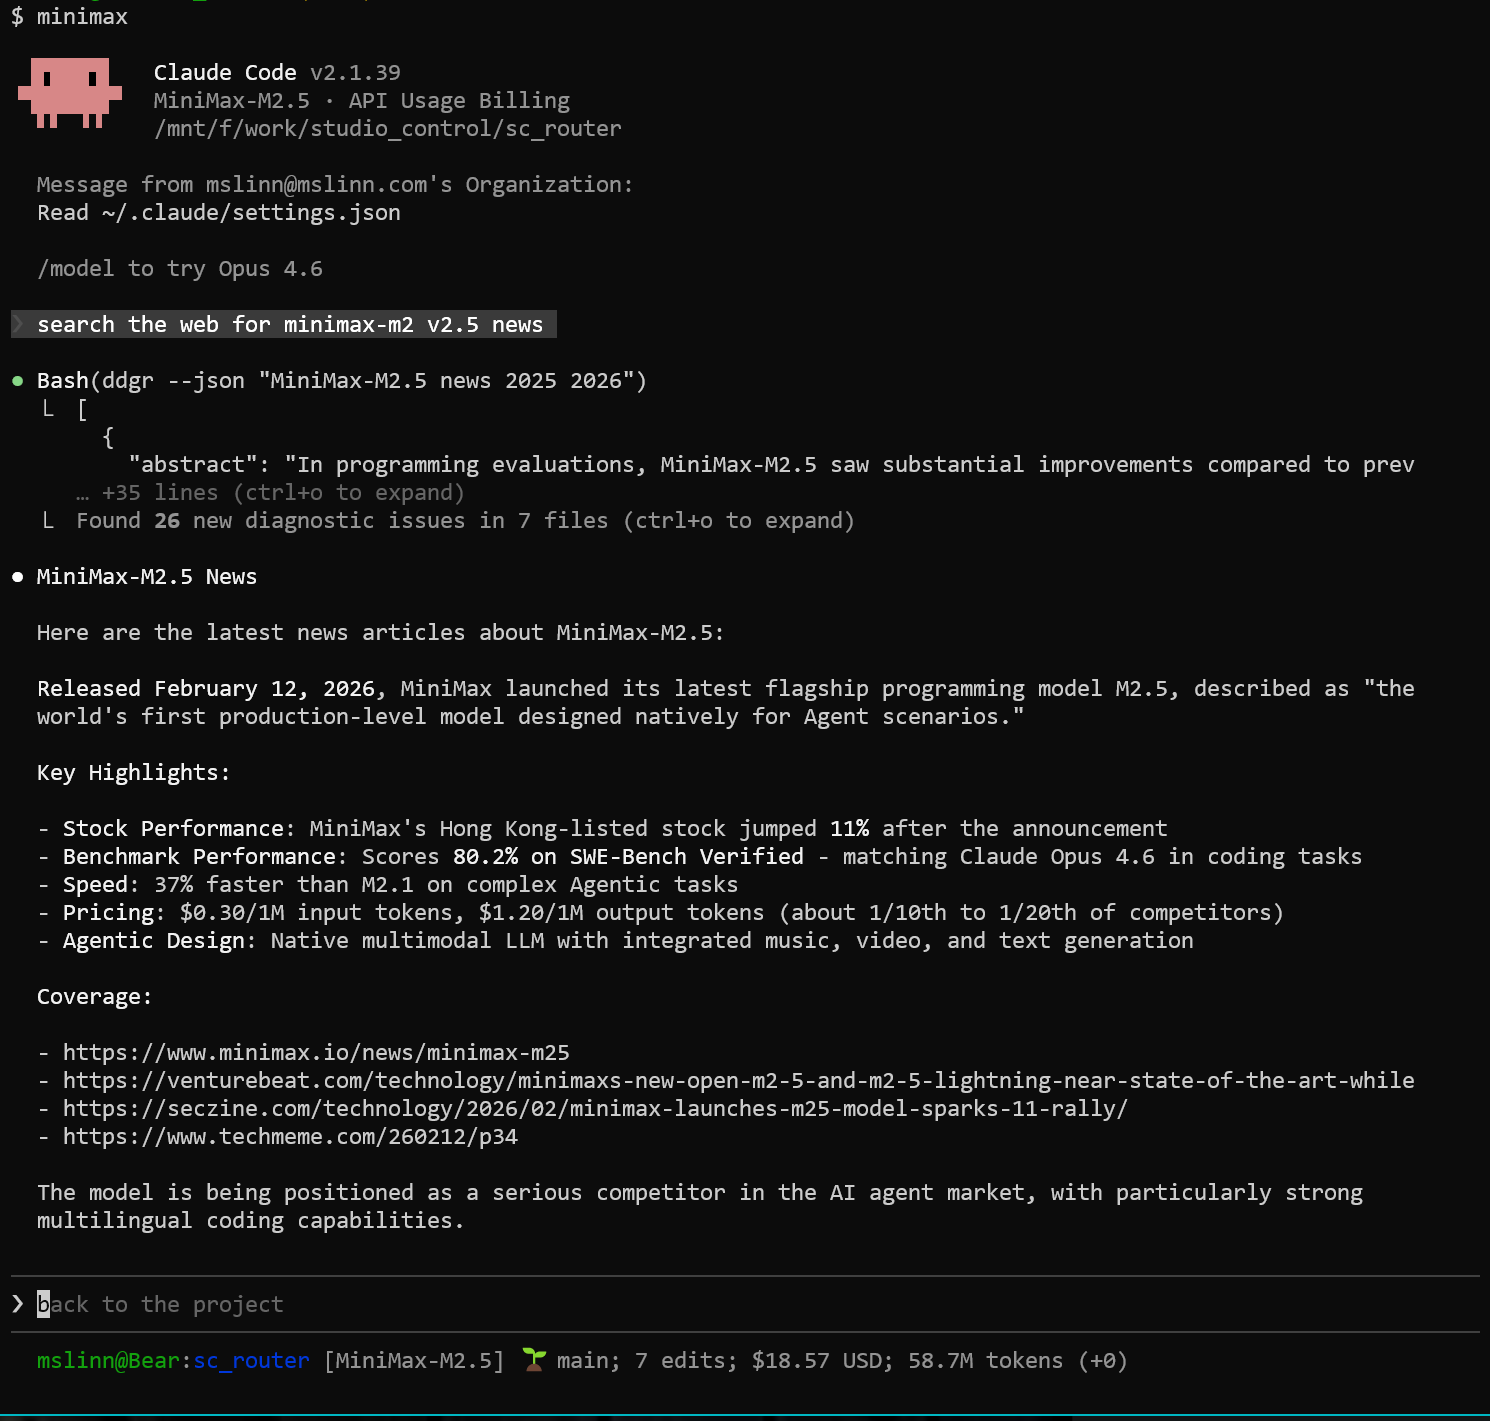This screenshot has width=1490, height=1421.
Task: Expand the 'Found 26 new diagnostic issues' line
Action: 465,521
